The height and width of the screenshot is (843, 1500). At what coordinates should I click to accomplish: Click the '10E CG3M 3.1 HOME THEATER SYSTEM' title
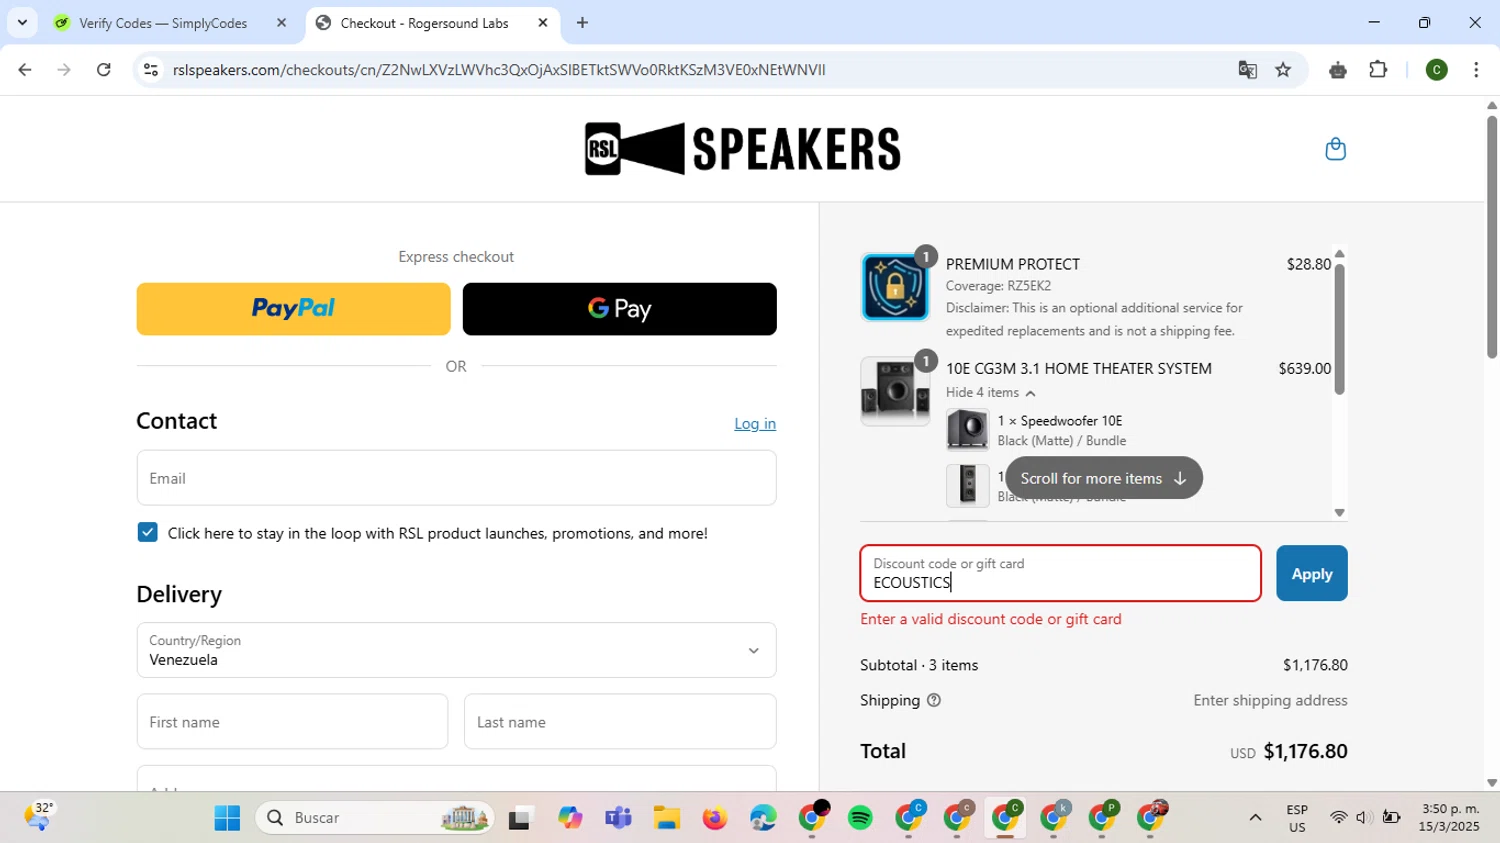click(x=1079, y=369)
